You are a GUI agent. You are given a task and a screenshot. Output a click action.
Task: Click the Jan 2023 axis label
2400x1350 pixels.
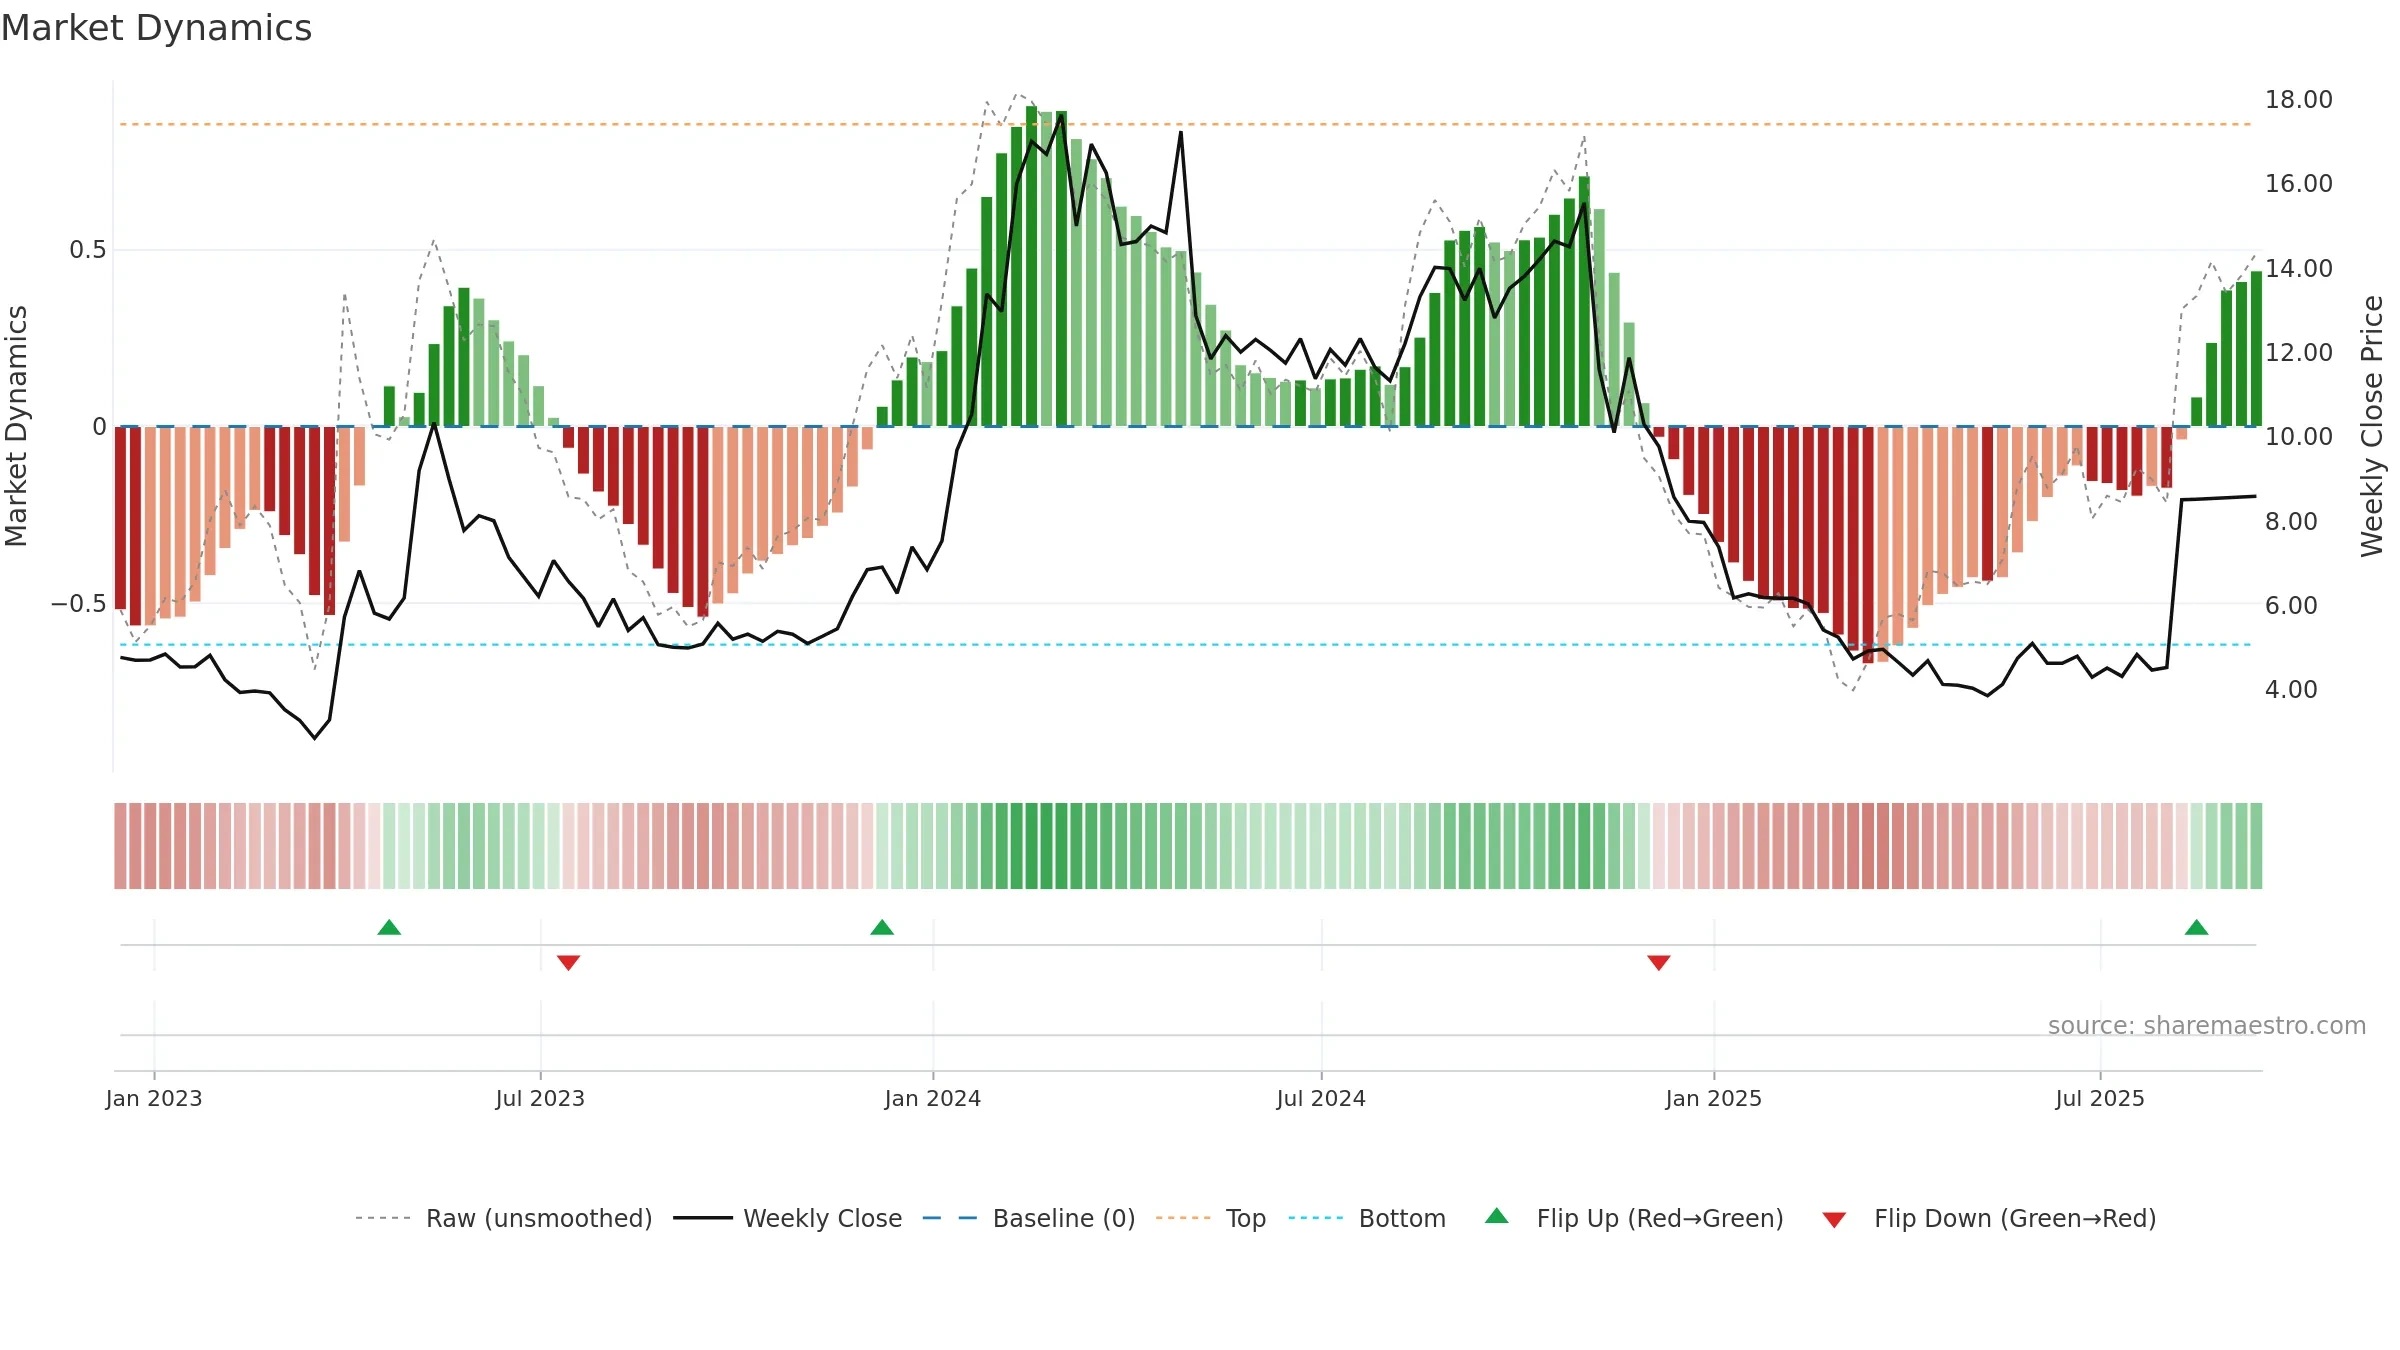(154, 1098)
